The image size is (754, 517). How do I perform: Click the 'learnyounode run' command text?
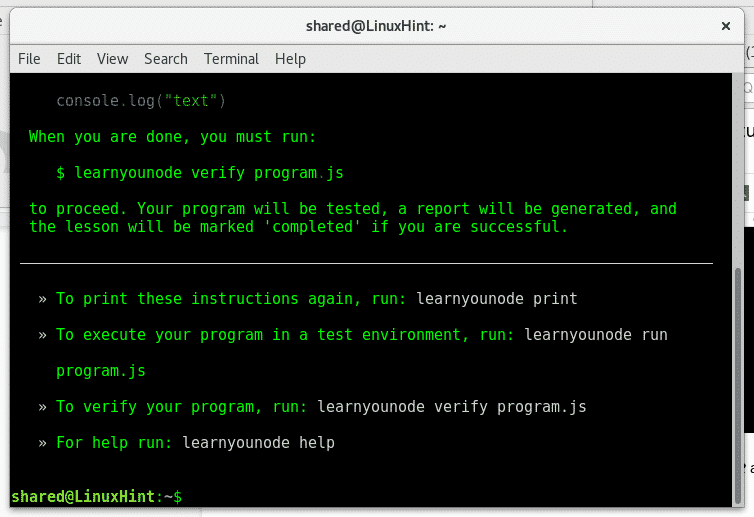pyautogui.click(x=595, y=335)
